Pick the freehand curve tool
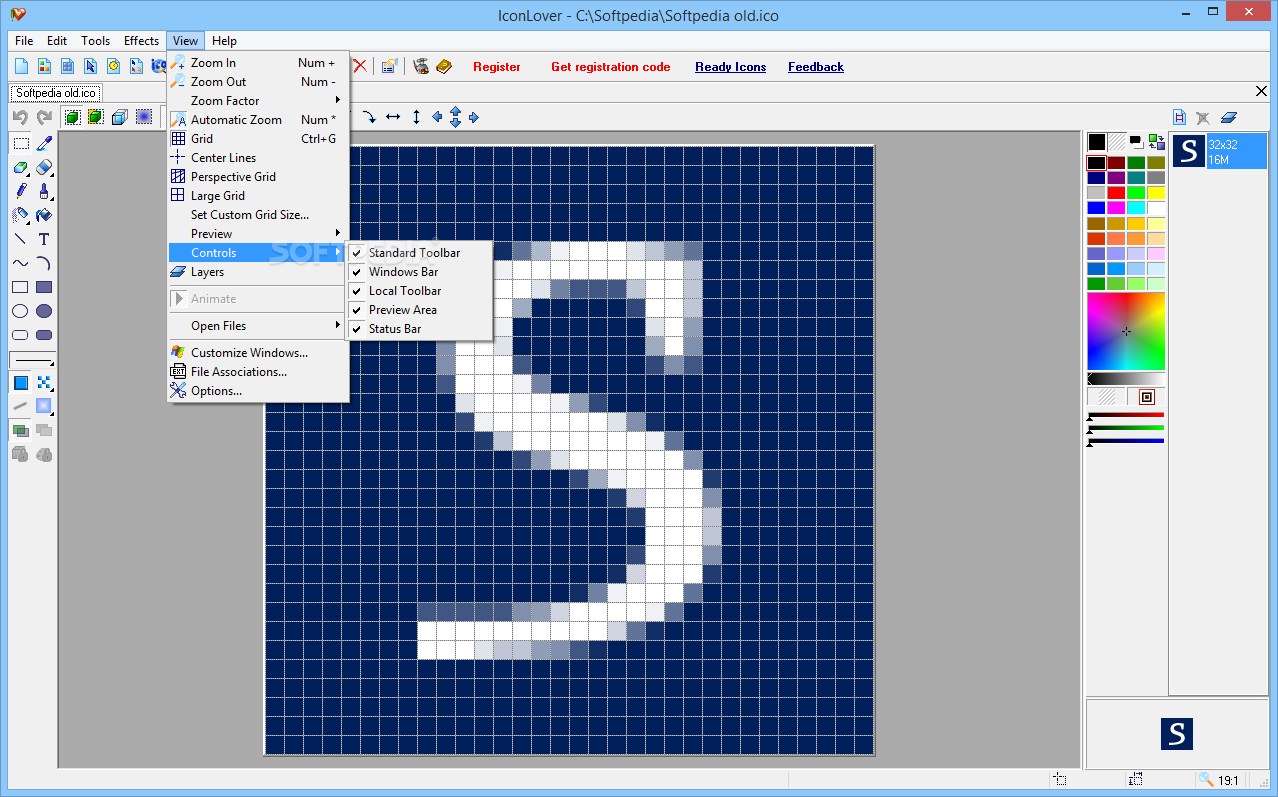 [x=20, y=263]
